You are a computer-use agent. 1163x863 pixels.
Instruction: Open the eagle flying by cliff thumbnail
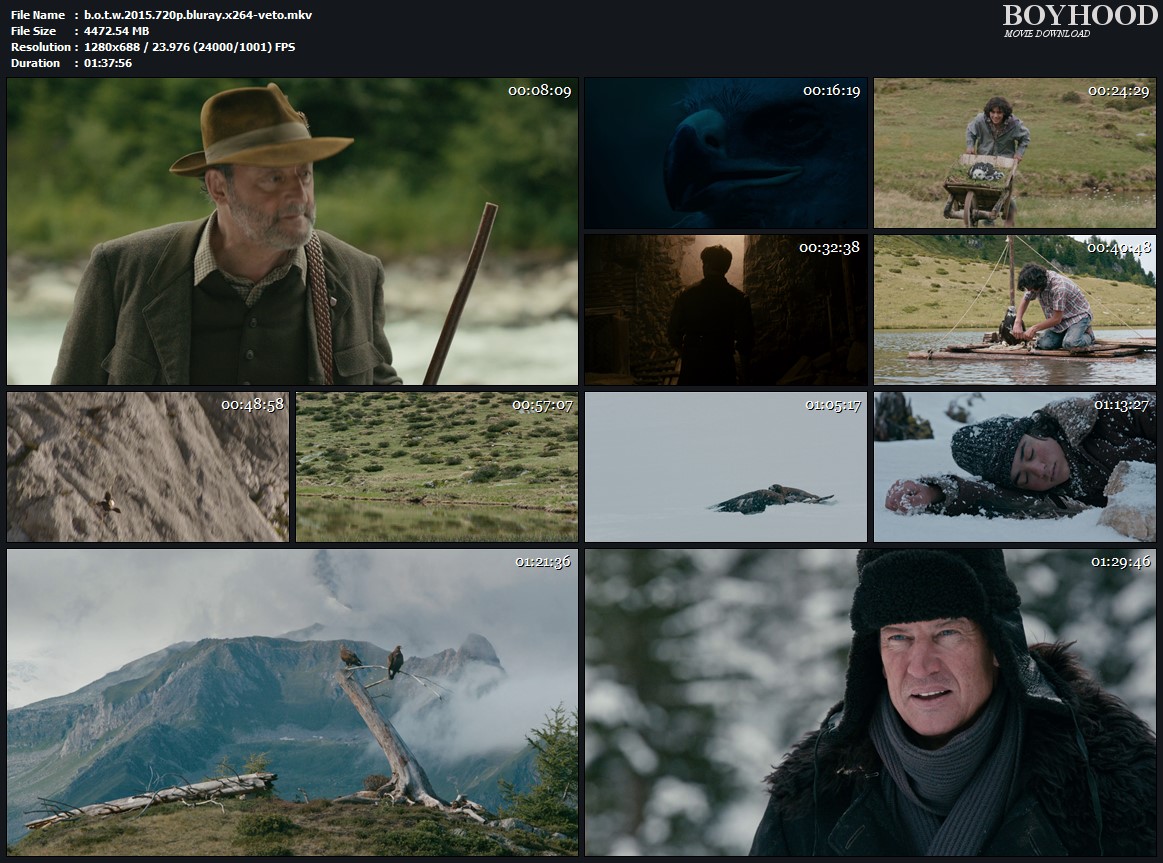click(148, 467)
